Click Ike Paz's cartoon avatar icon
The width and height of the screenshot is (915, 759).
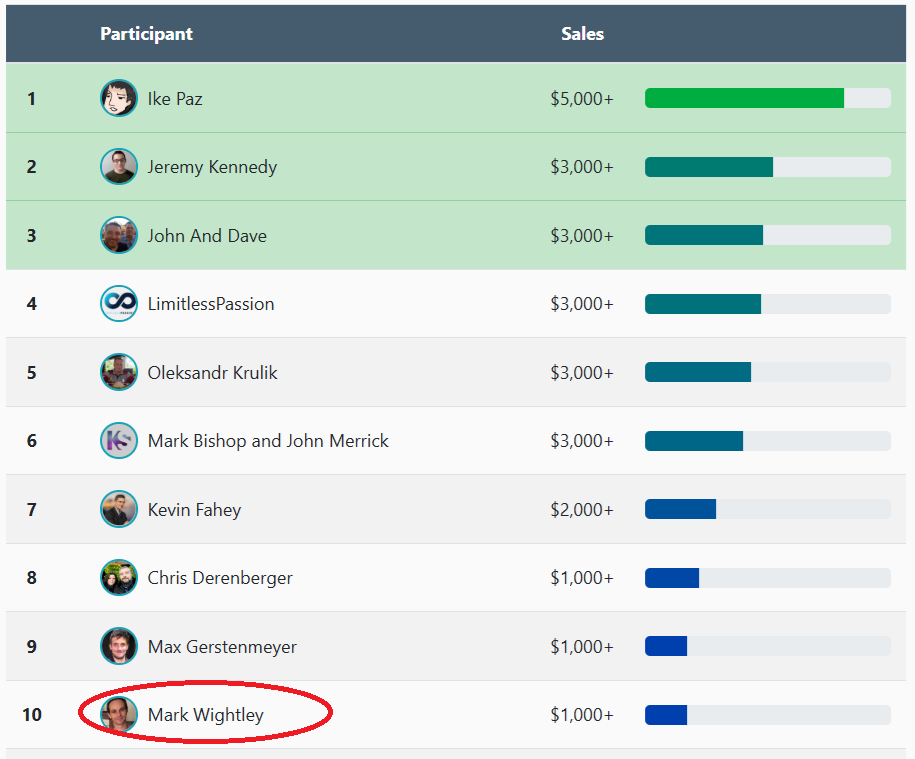coord(119,98)
